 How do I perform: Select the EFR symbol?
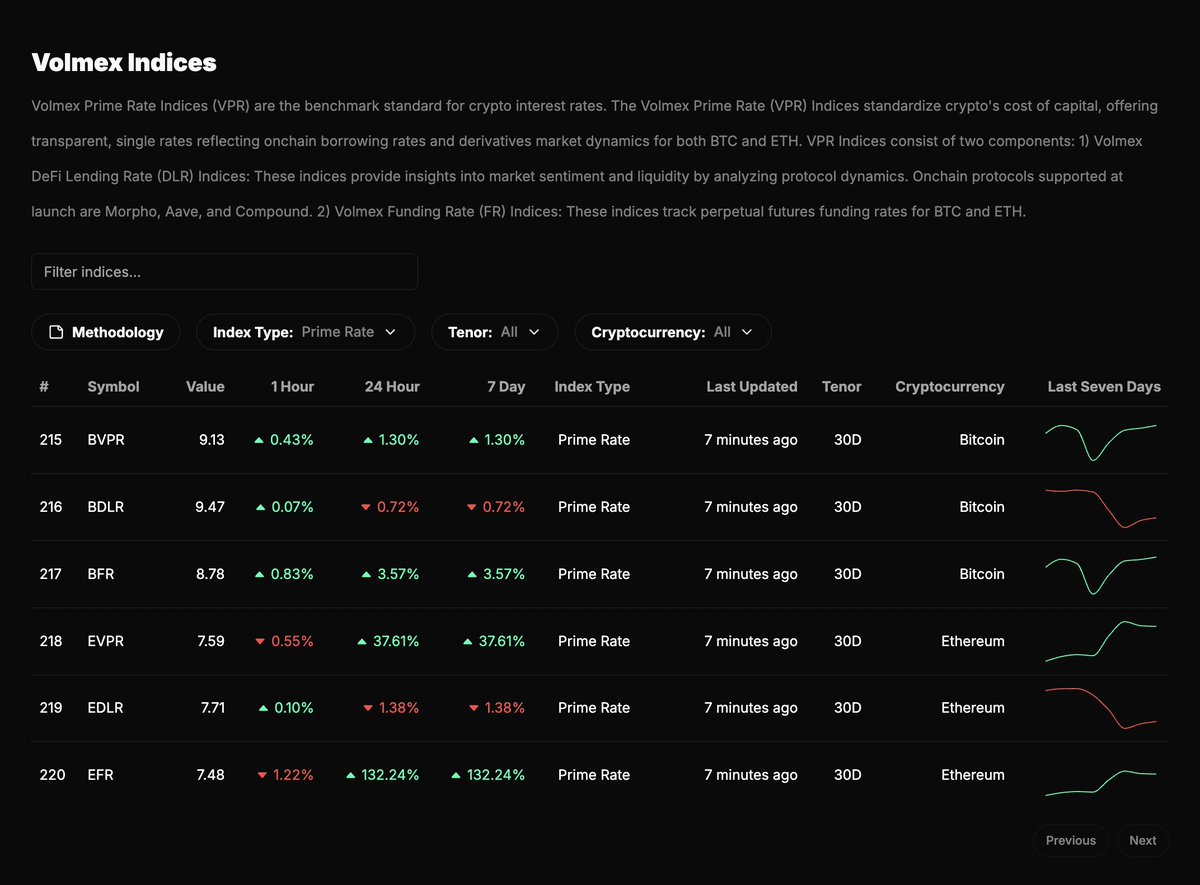click(100, 775)
